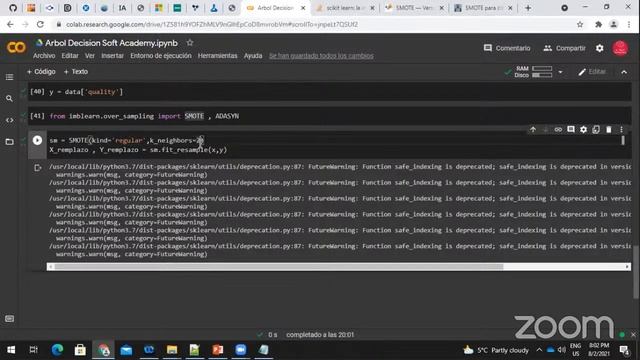Click the Colab URL address bar

tap(314, 24)
